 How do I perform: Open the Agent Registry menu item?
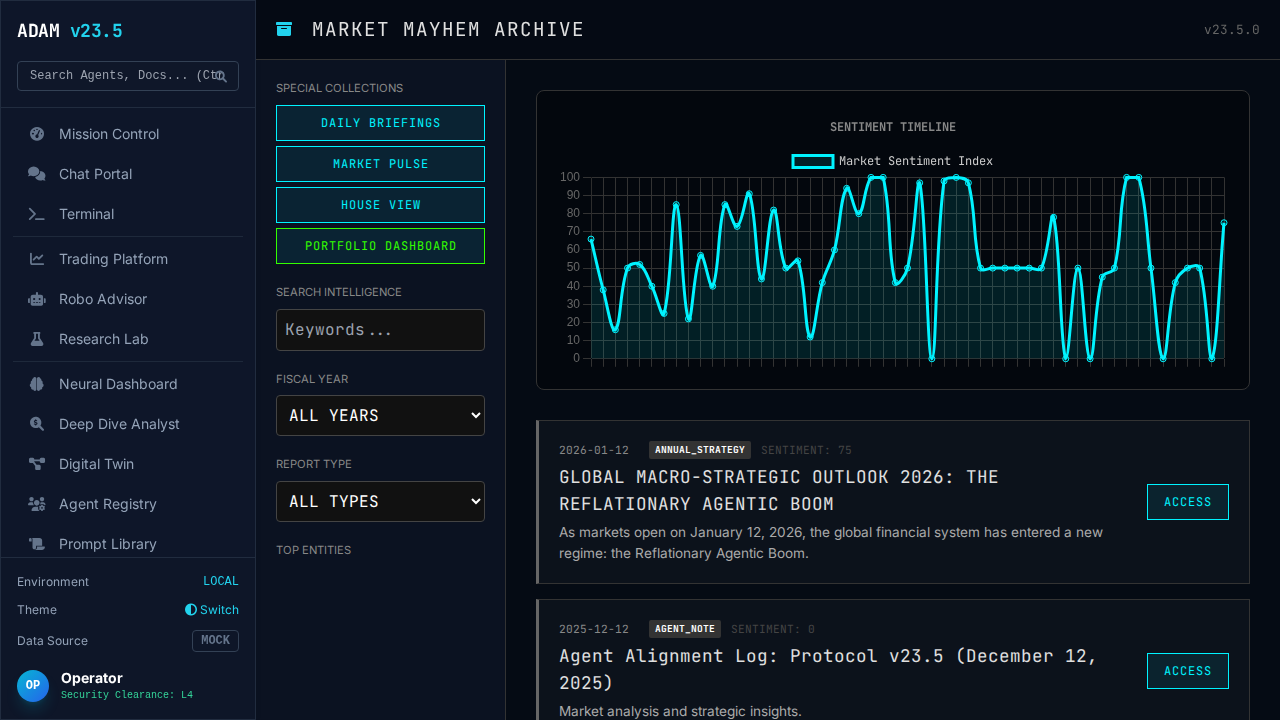point(108,504)
